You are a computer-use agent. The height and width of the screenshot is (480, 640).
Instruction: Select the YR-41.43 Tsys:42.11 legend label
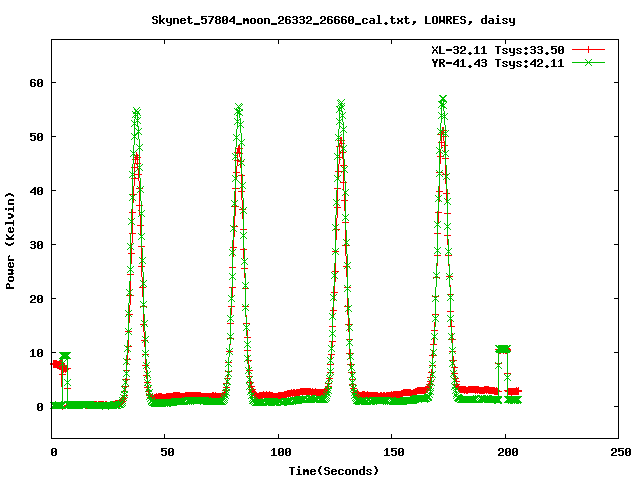pos(497,62)
